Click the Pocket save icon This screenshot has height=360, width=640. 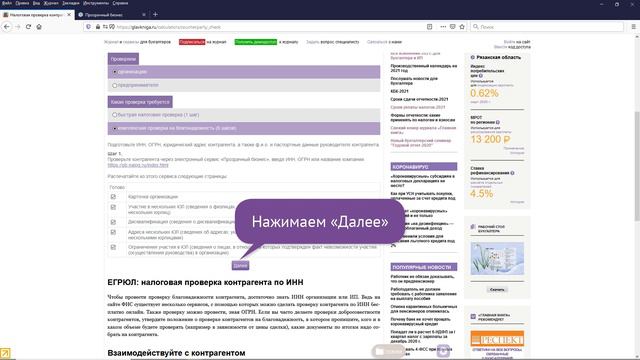[x=452, y=27]
